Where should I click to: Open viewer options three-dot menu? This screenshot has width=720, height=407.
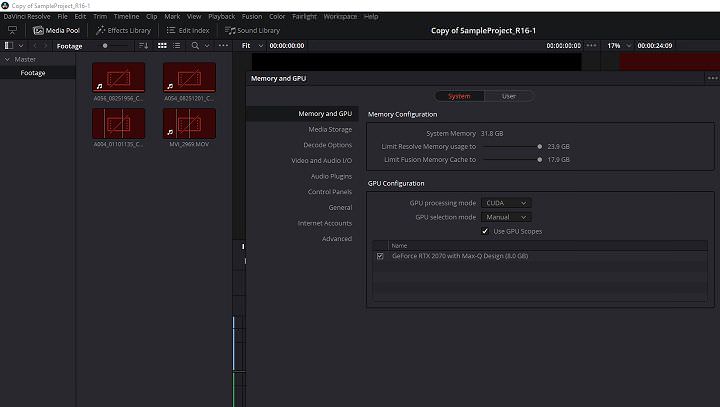pyautogui.click(x=591, y=45)
